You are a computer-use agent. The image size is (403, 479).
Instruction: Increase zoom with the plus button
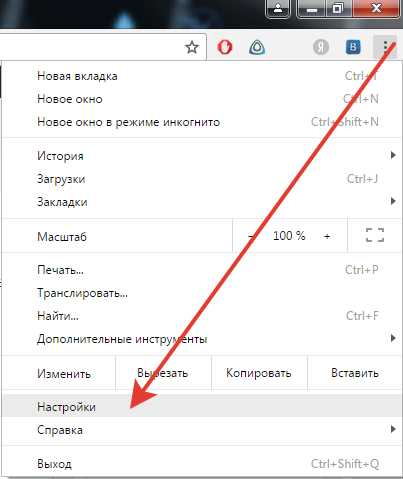tap(327, 236)
